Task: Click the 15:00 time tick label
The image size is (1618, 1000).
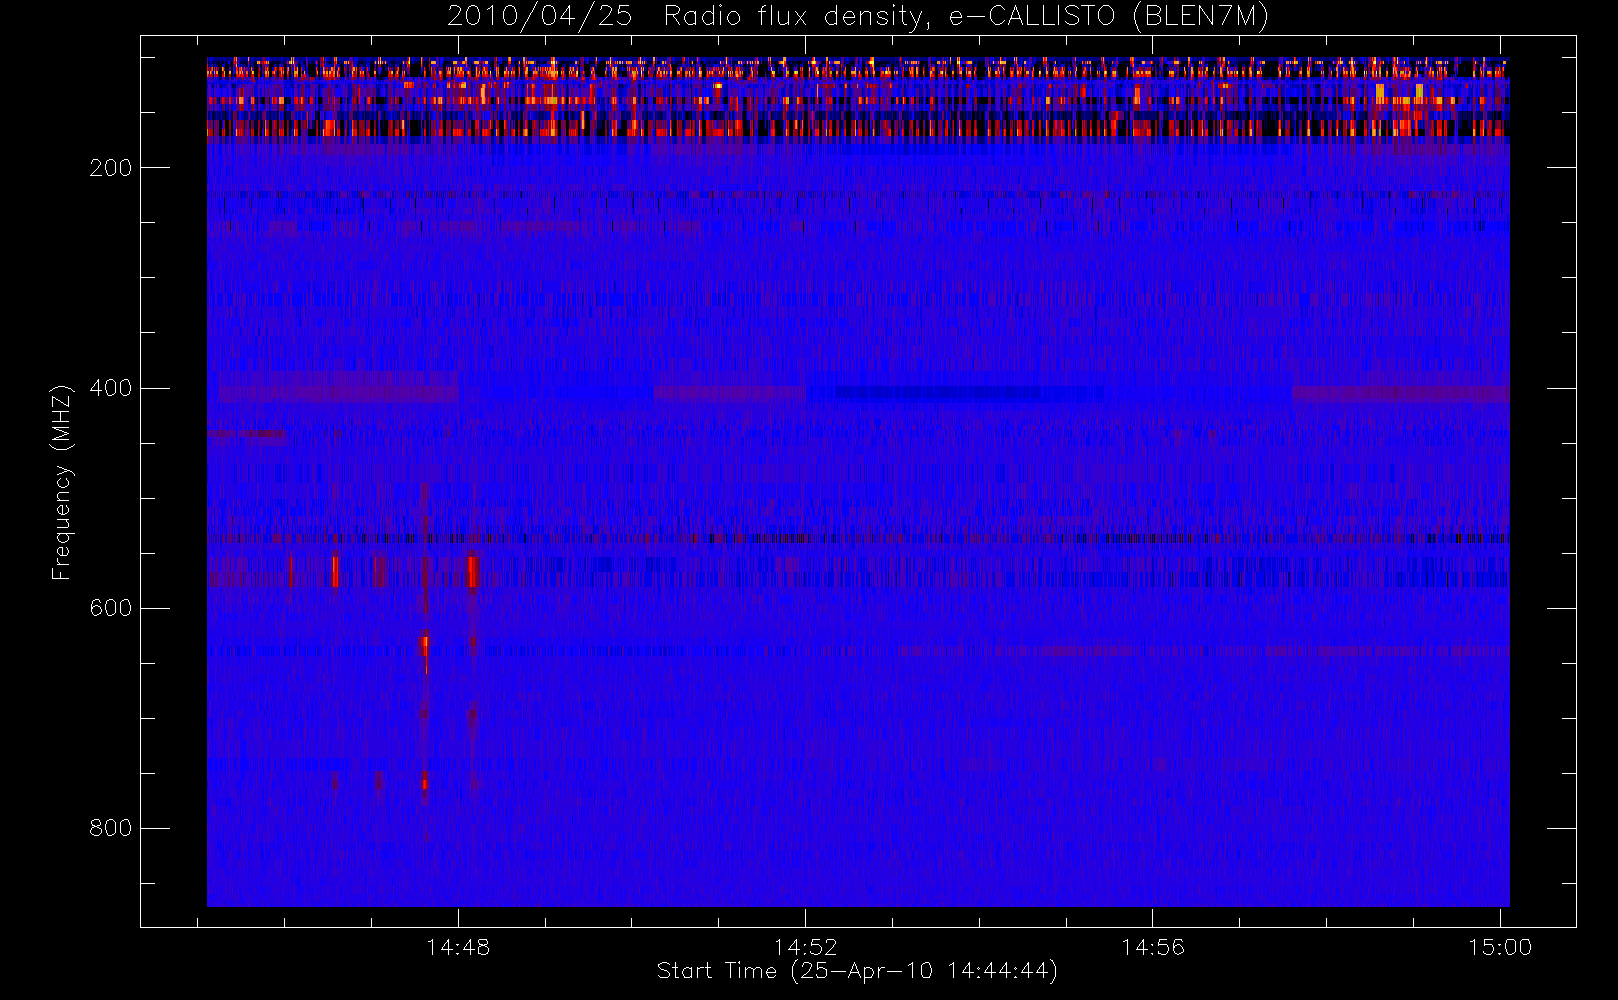Action: [1499, 947]
